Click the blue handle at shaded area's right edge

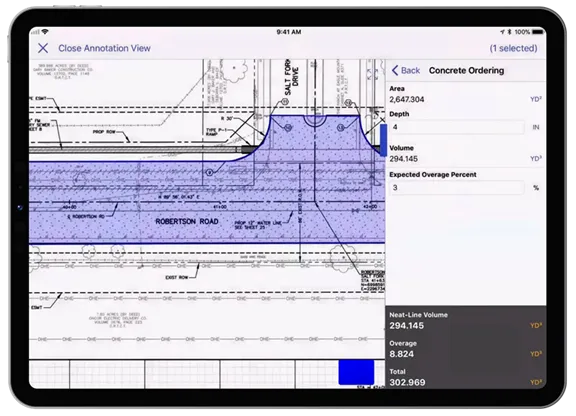pos(383,140)
